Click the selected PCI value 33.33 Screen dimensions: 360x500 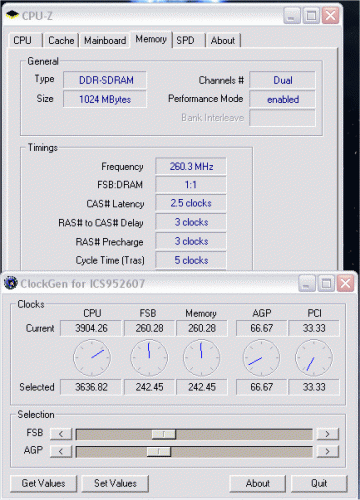coord(314,387)
